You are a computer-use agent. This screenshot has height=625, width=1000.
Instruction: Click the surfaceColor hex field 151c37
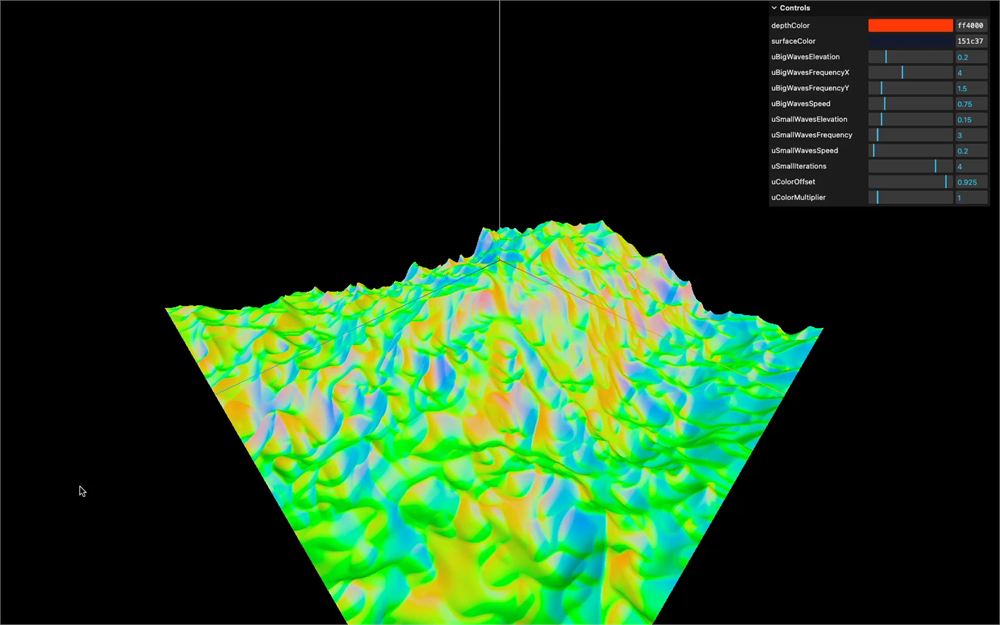971,41
